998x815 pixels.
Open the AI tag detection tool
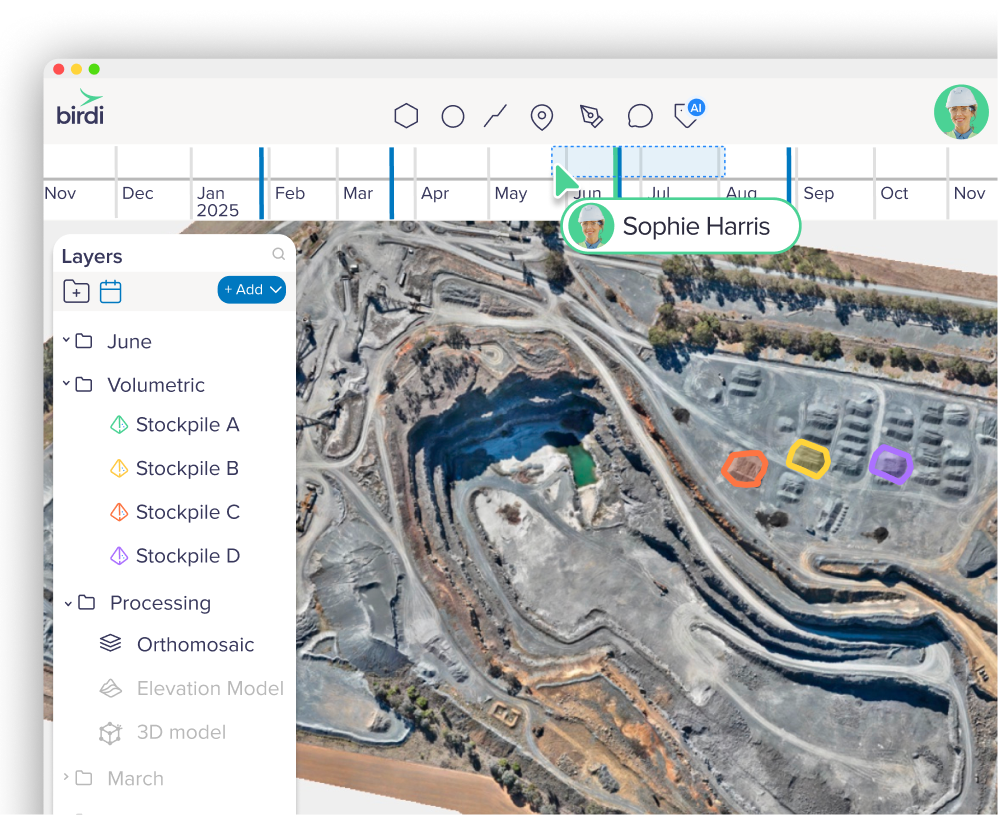click(689, 114)
